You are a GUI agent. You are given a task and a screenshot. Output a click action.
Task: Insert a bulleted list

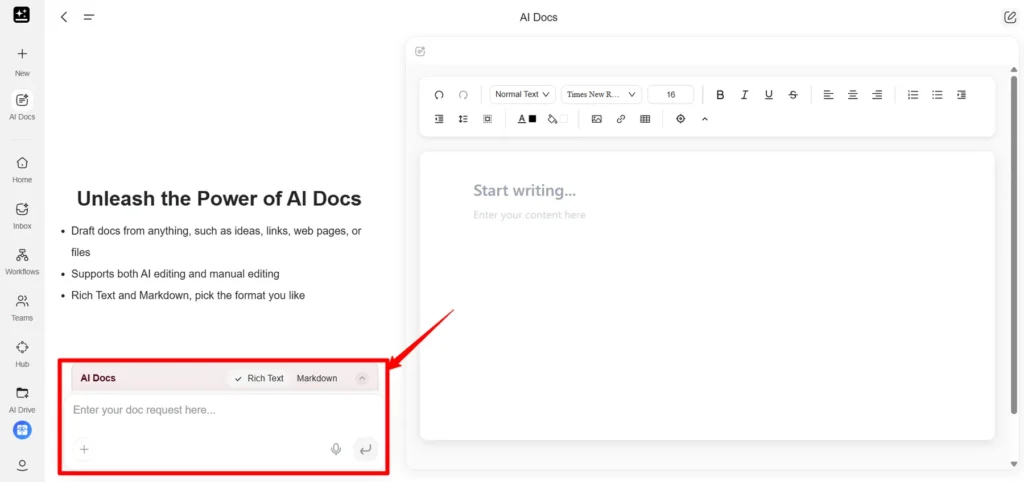pos(937,95)
